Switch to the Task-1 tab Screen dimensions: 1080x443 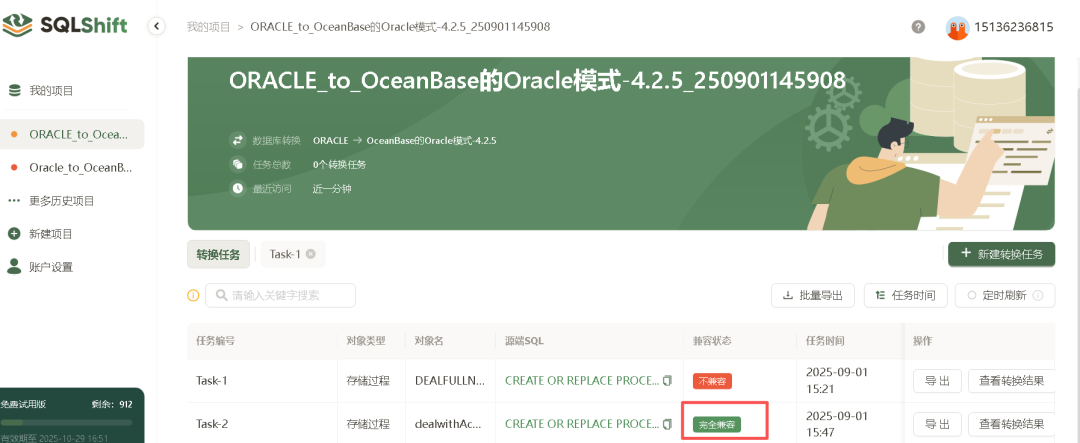point(284,254)
